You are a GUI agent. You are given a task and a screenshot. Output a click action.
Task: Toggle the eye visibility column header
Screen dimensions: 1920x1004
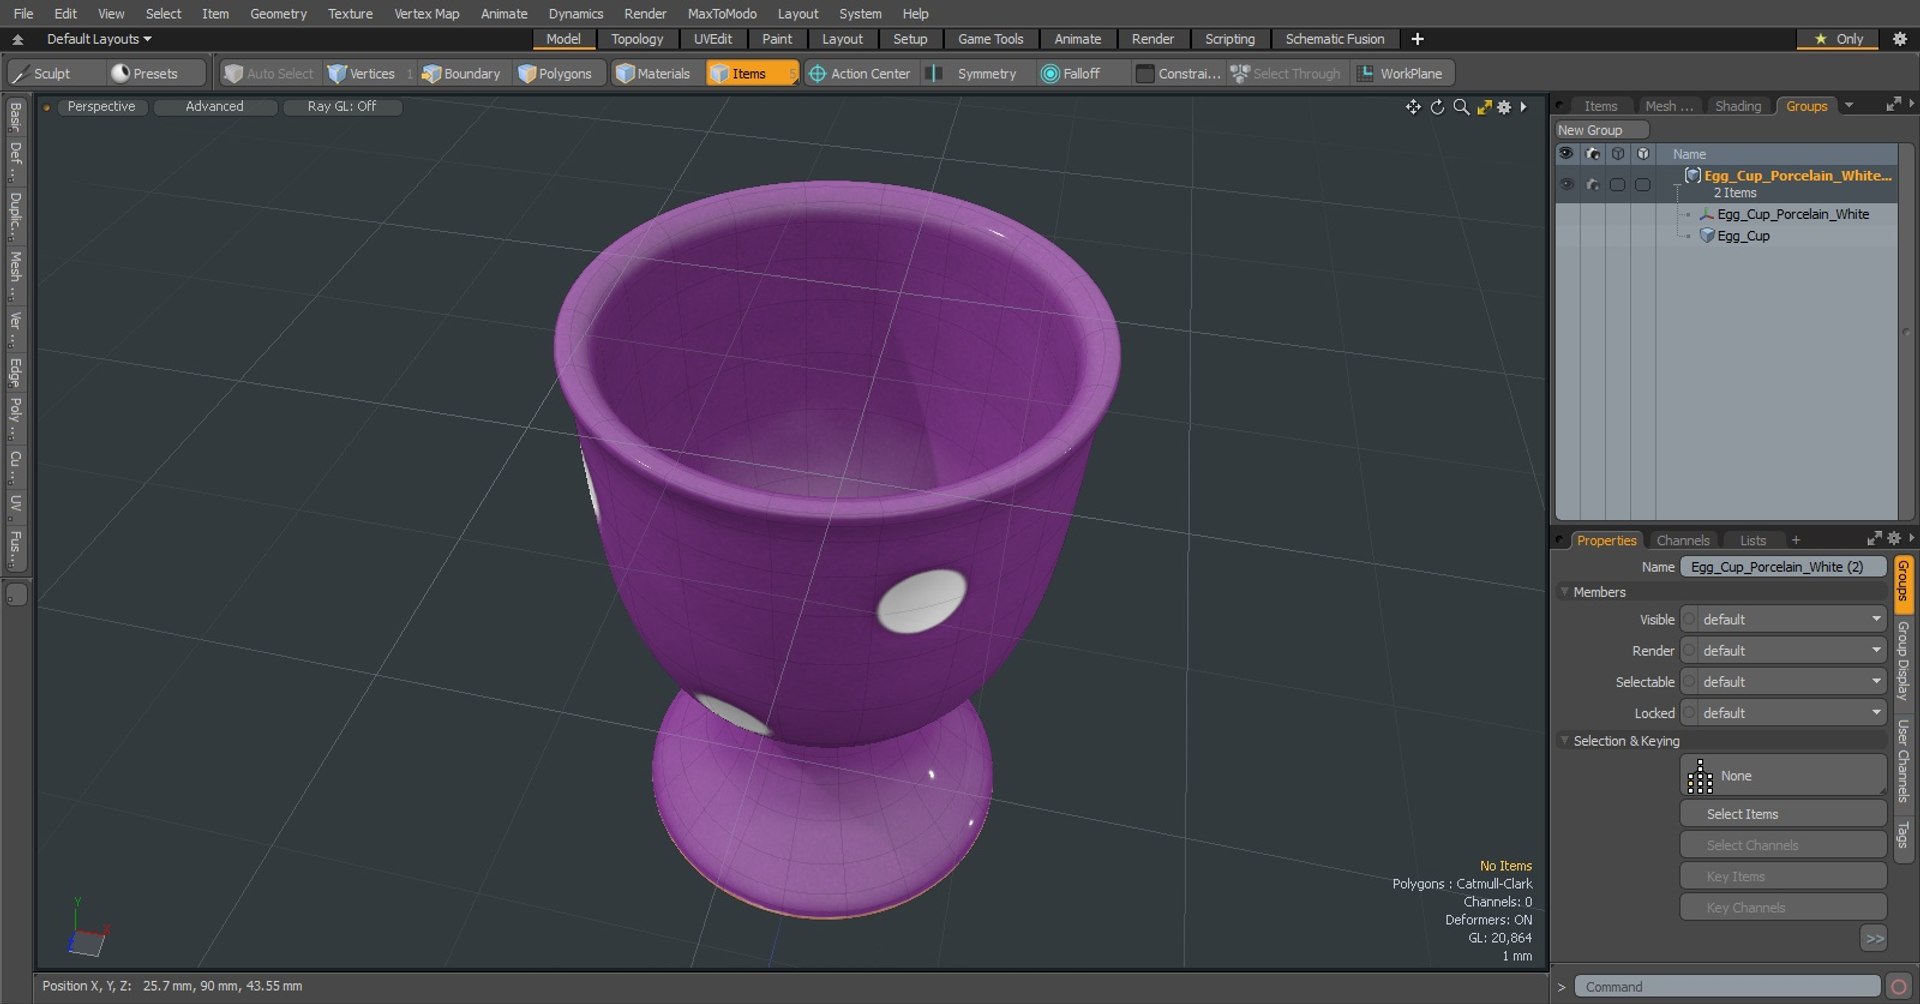point(1566,154)
